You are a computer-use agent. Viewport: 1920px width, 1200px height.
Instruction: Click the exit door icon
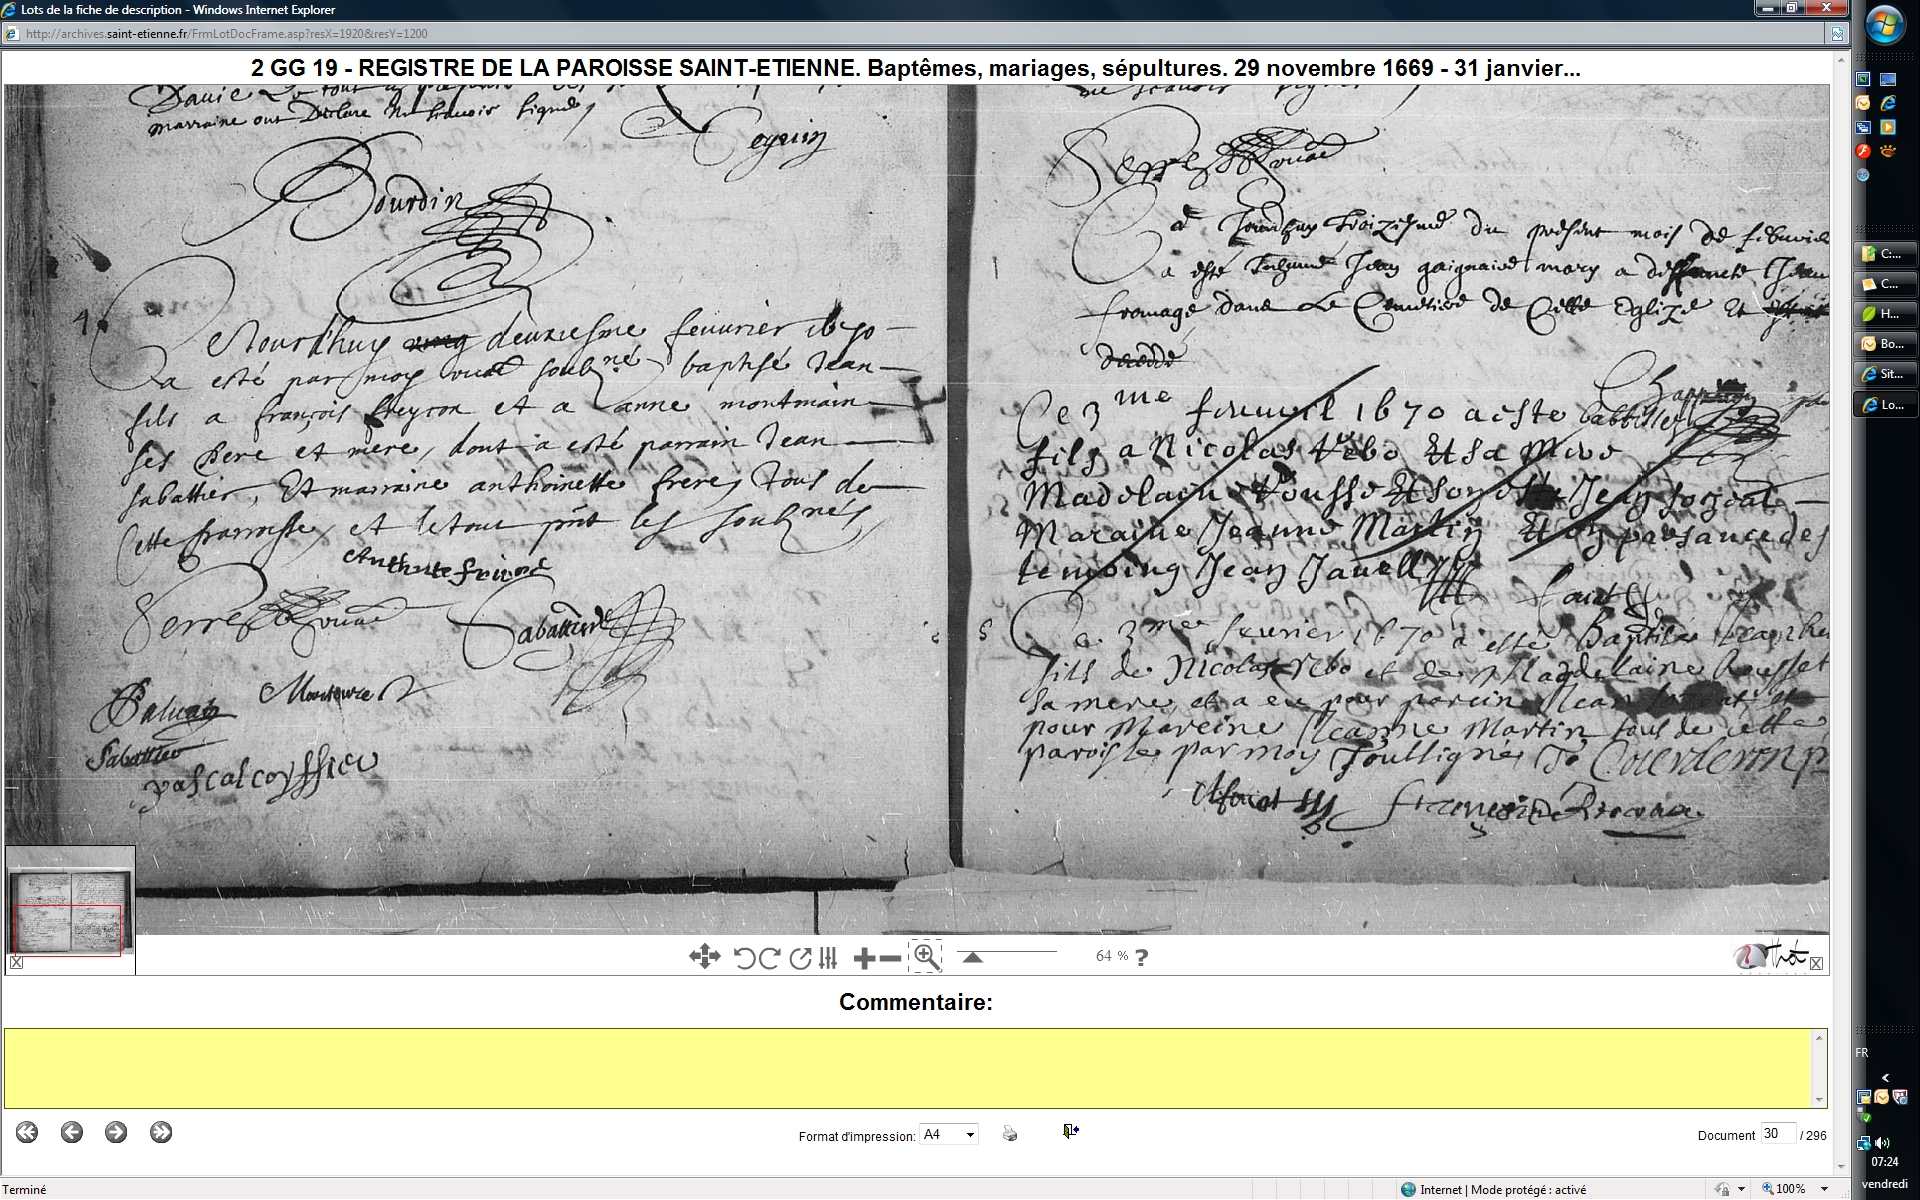tap(1070, 1131)
